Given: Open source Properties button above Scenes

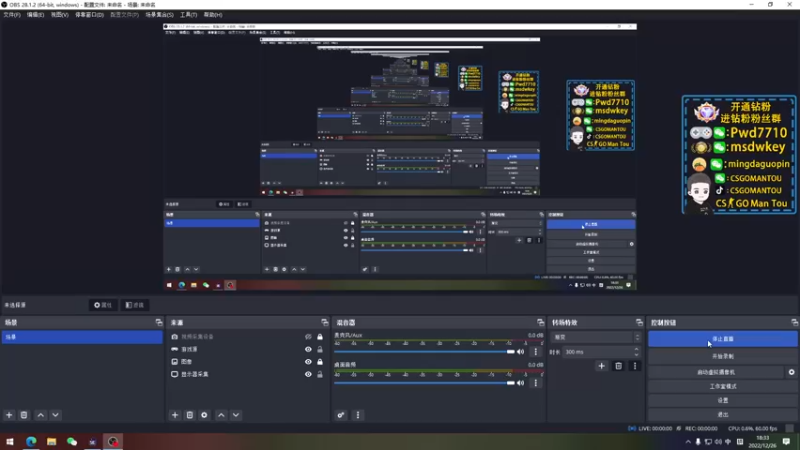Looking at the screenshot, I should (103, 305).
